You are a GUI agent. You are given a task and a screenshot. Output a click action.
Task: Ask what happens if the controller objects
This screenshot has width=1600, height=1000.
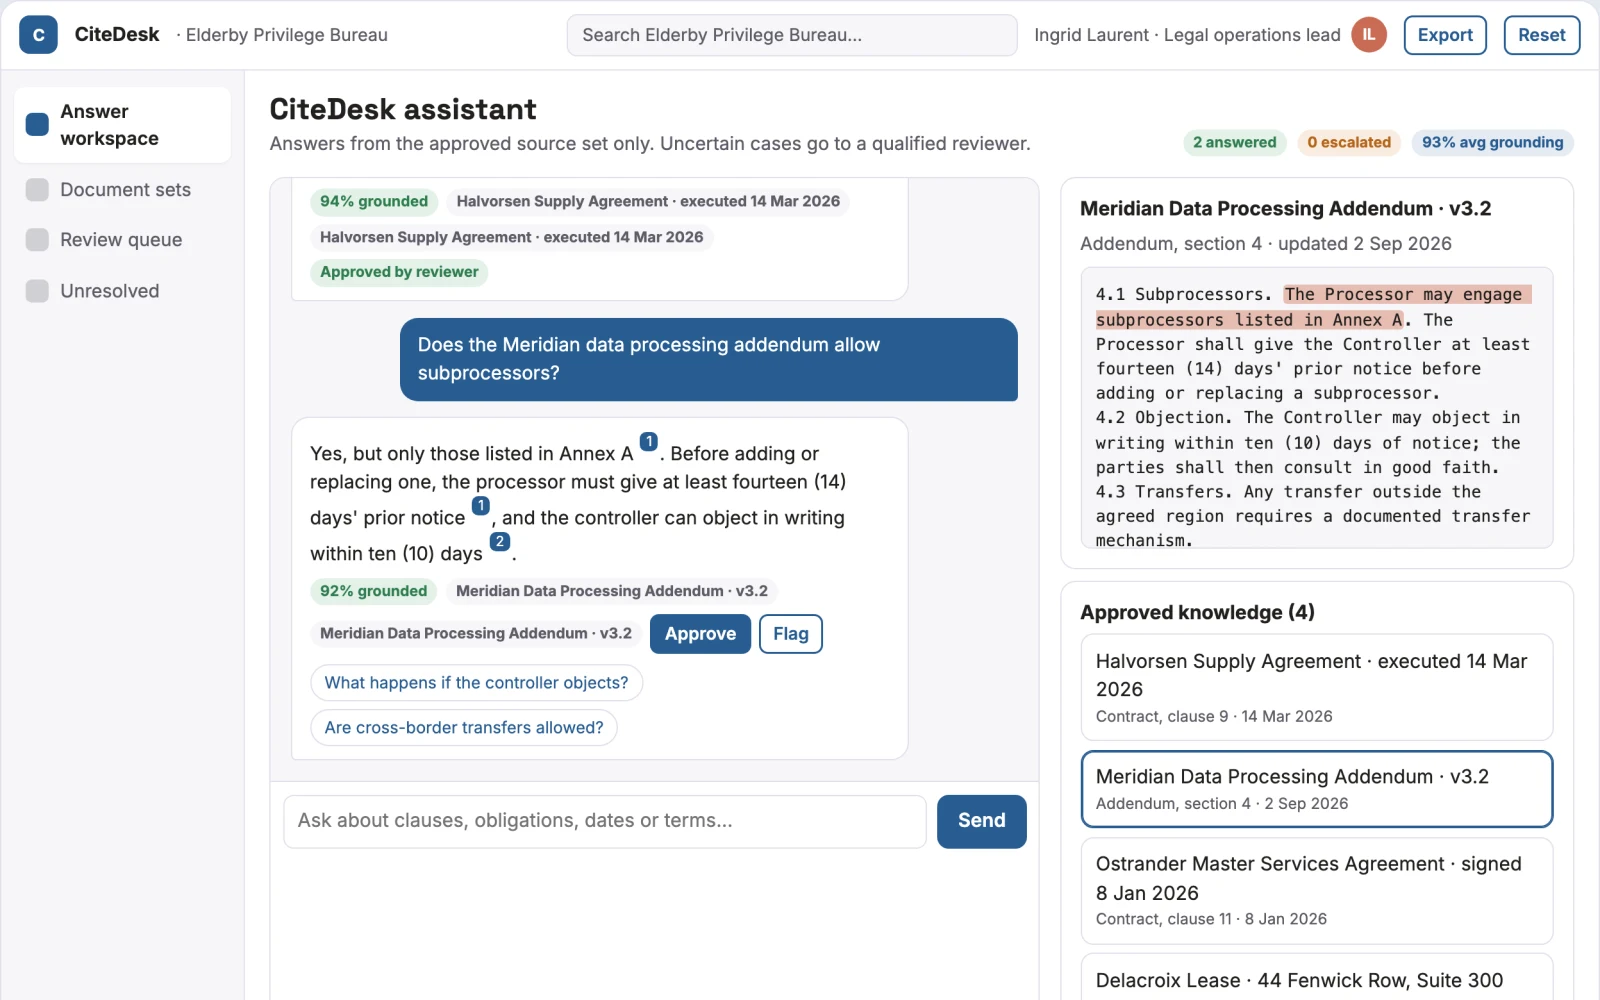click(476, 683)
